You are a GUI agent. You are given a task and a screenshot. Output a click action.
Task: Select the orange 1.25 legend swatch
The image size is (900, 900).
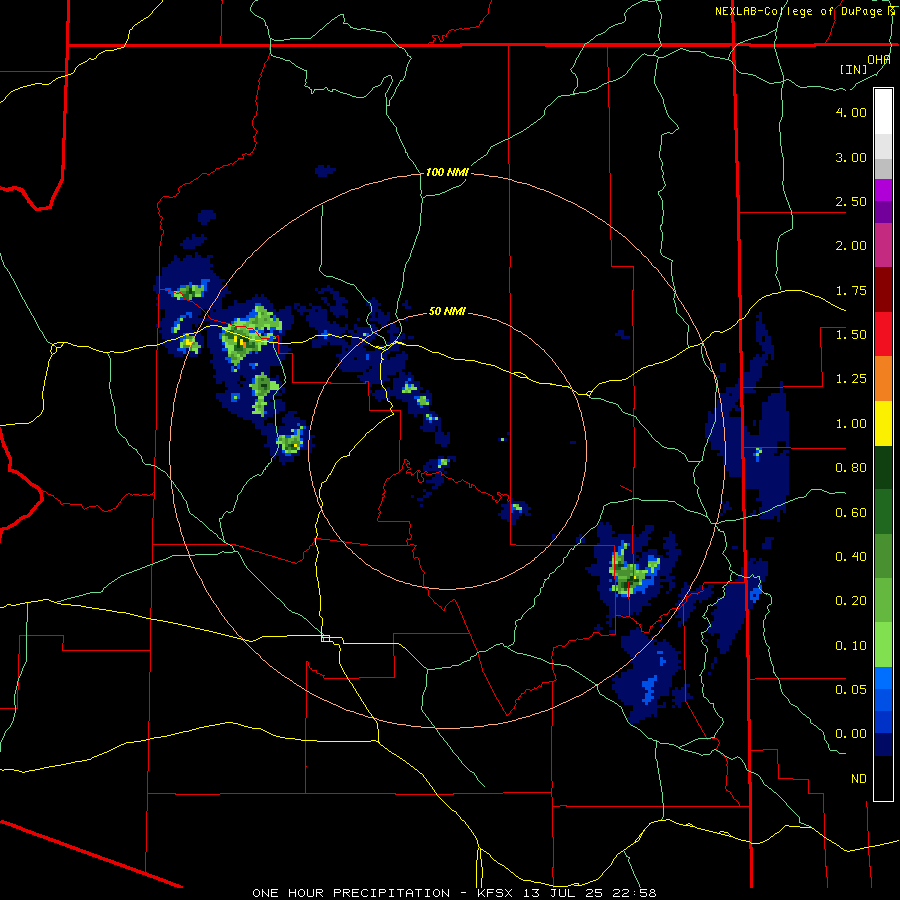(x=883, y=379)
